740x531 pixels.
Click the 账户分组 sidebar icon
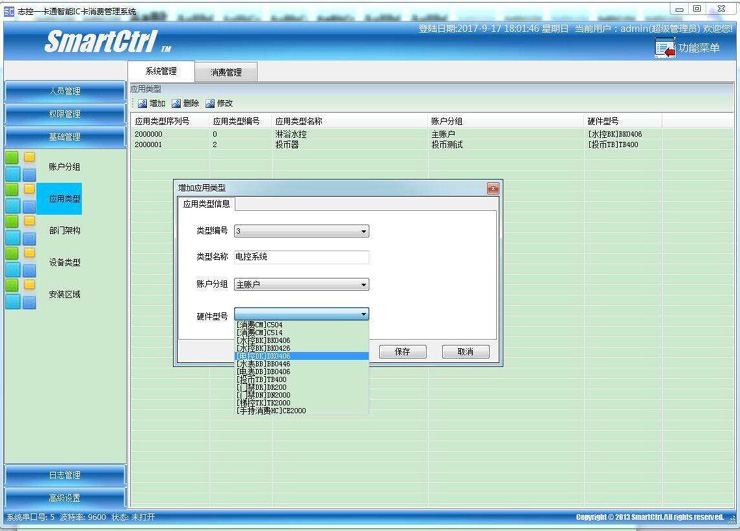click(21, 167)
